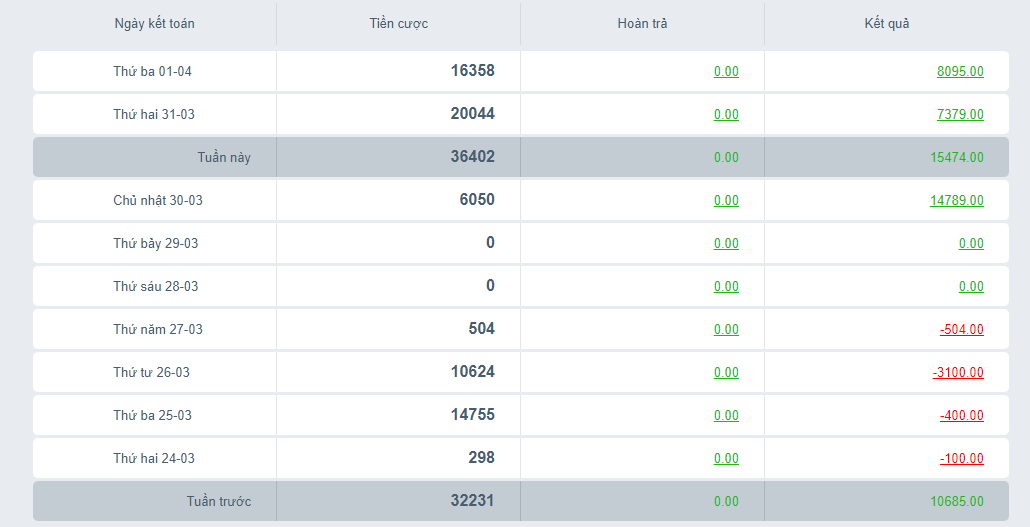Click the 7379.00 result link
Viewport: 1030px width, 527px height.
tap(959, 115)
